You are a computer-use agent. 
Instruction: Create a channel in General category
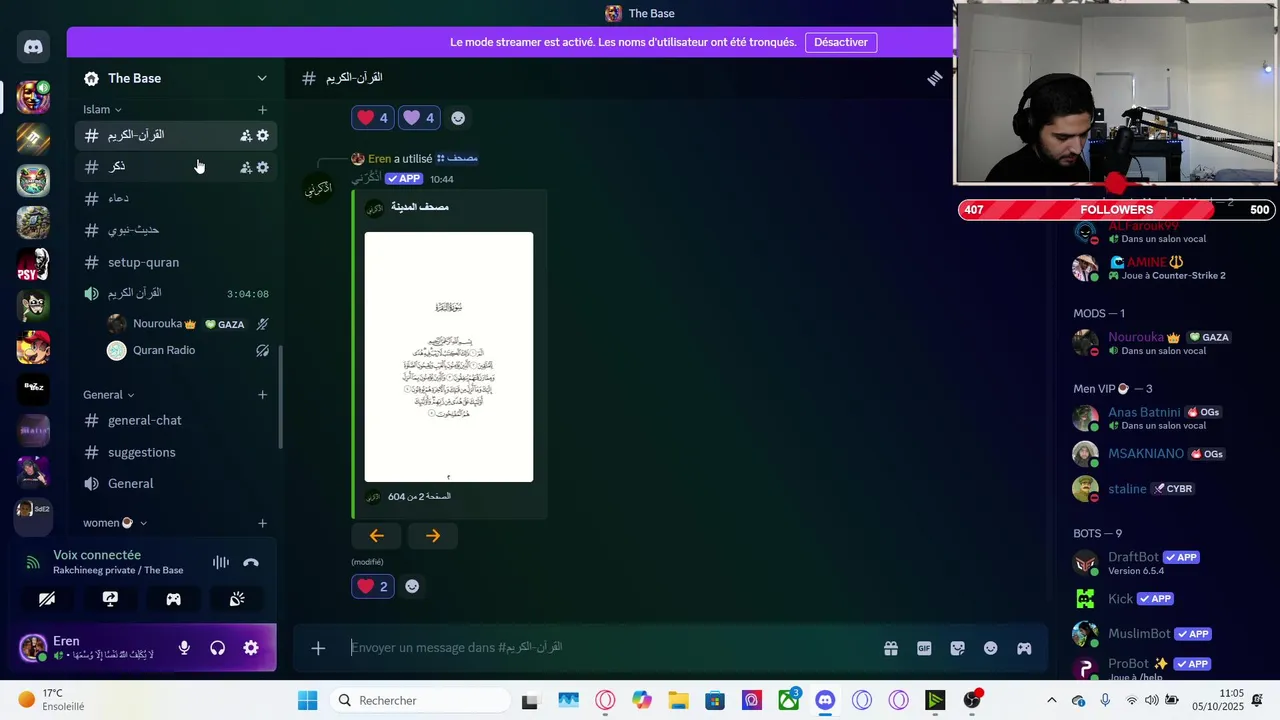[262, 395]
